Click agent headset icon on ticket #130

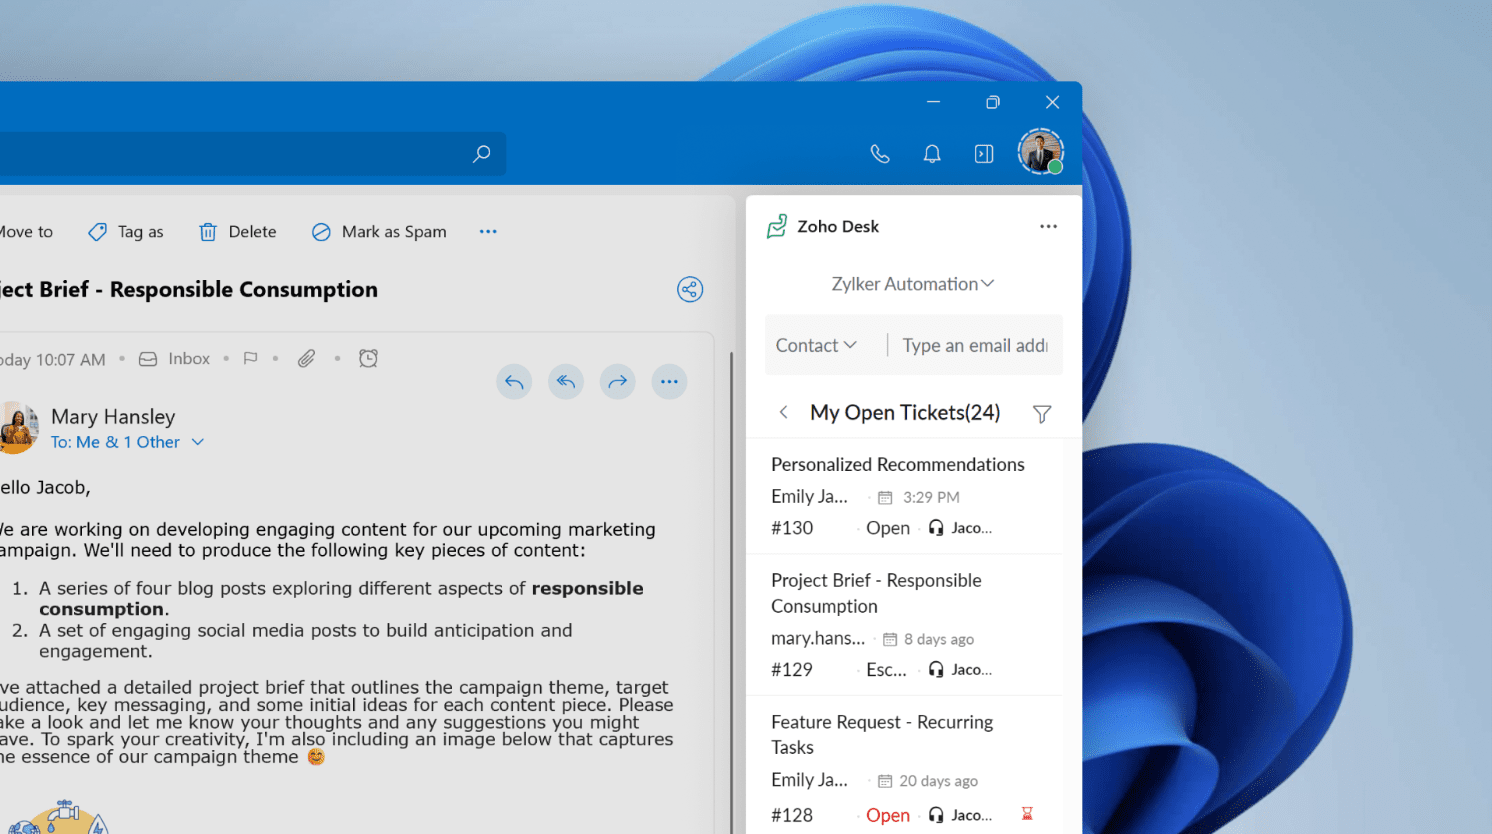pyautogui.click(x=936, y=528)
